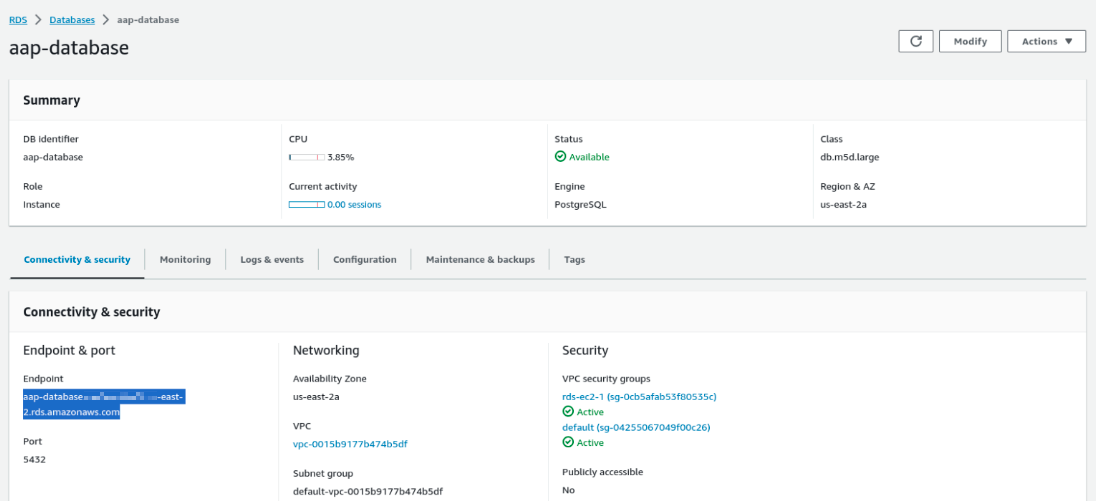
Task: Click Active check icon under default group
Action: 568,442
